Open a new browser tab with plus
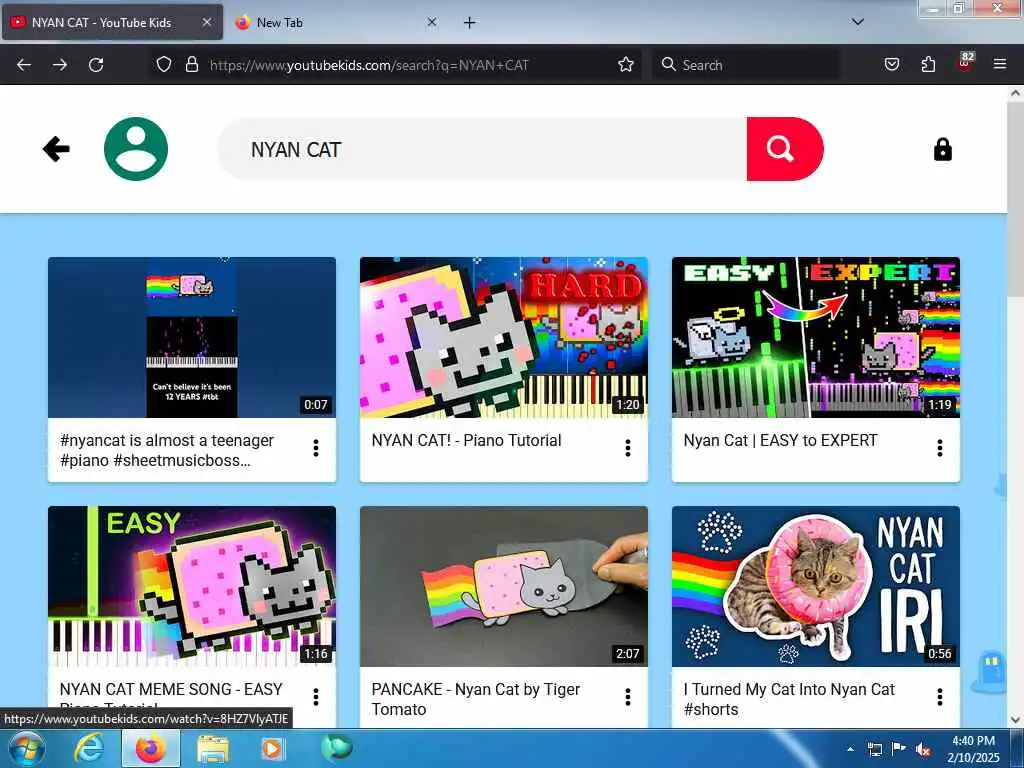Screen dimensions: 1024x768 (x=470, y=23)
